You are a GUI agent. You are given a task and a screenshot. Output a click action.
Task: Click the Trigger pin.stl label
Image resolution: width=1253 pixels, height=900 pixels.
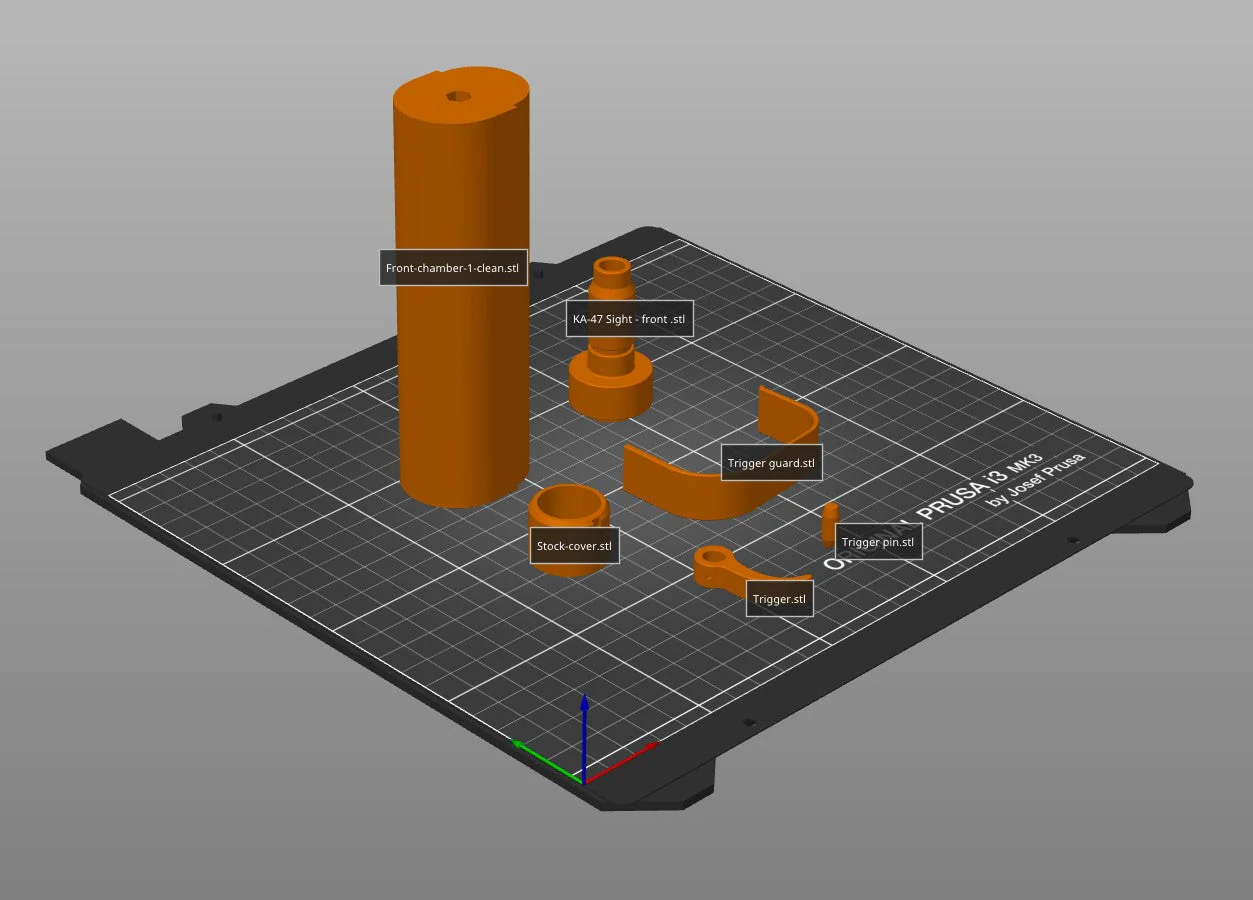click(877, 542)
